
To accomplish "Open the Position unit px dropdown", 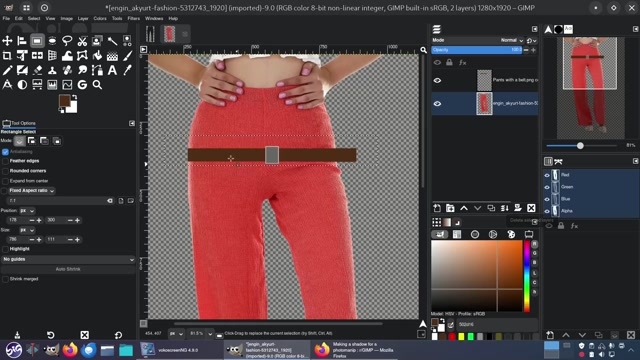I will click(27, 211).
